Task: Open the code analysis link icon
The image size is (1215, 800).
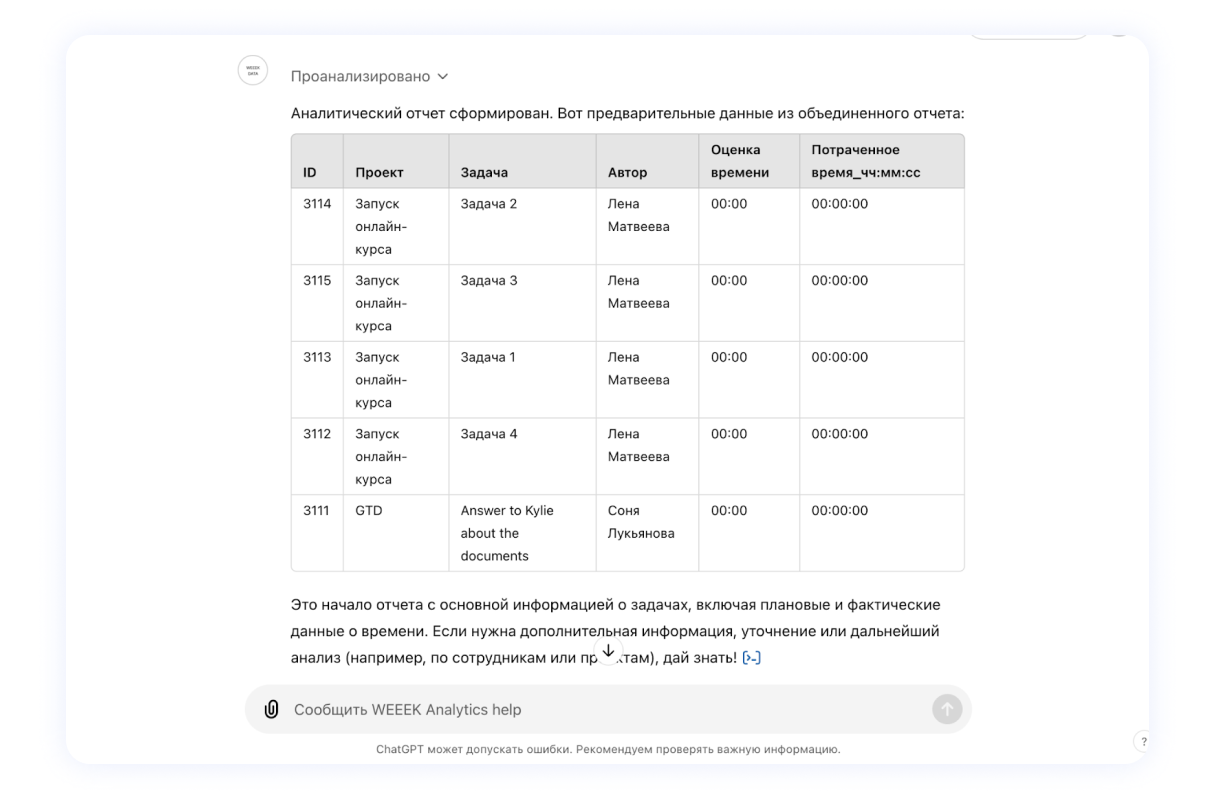Action: point(752,659)
